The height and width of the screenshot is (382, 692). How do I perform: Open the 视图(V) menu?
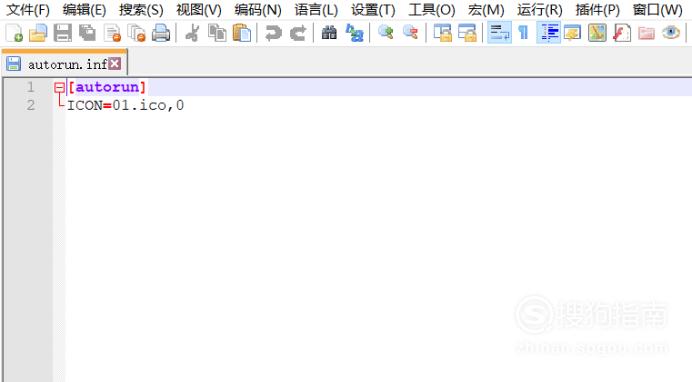(199, 10)
